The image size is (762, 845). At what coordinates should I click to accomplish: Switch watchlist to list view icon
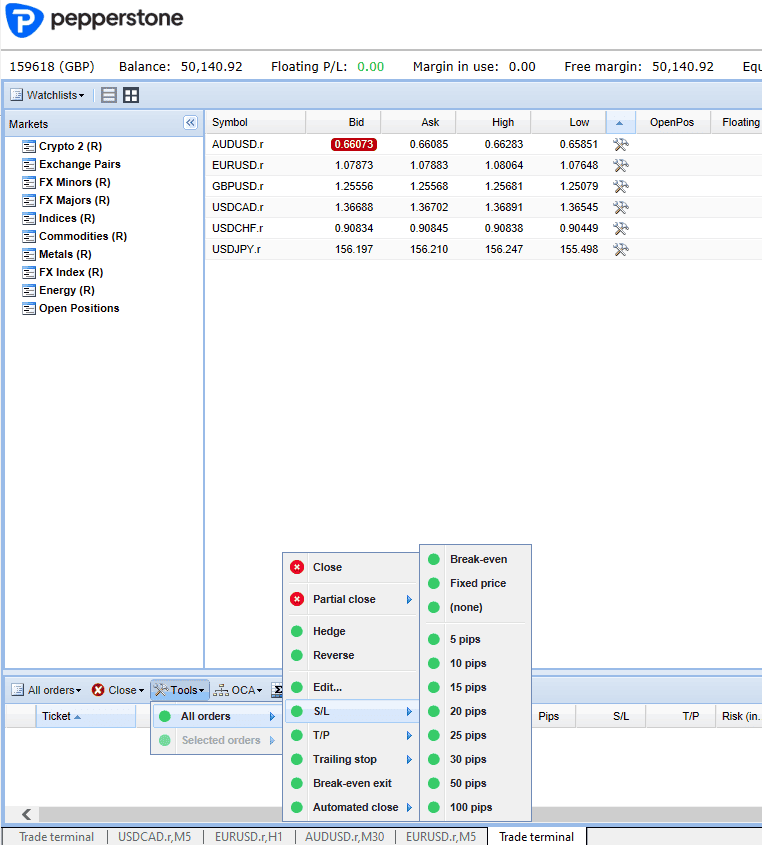click(x=109, y=95)
